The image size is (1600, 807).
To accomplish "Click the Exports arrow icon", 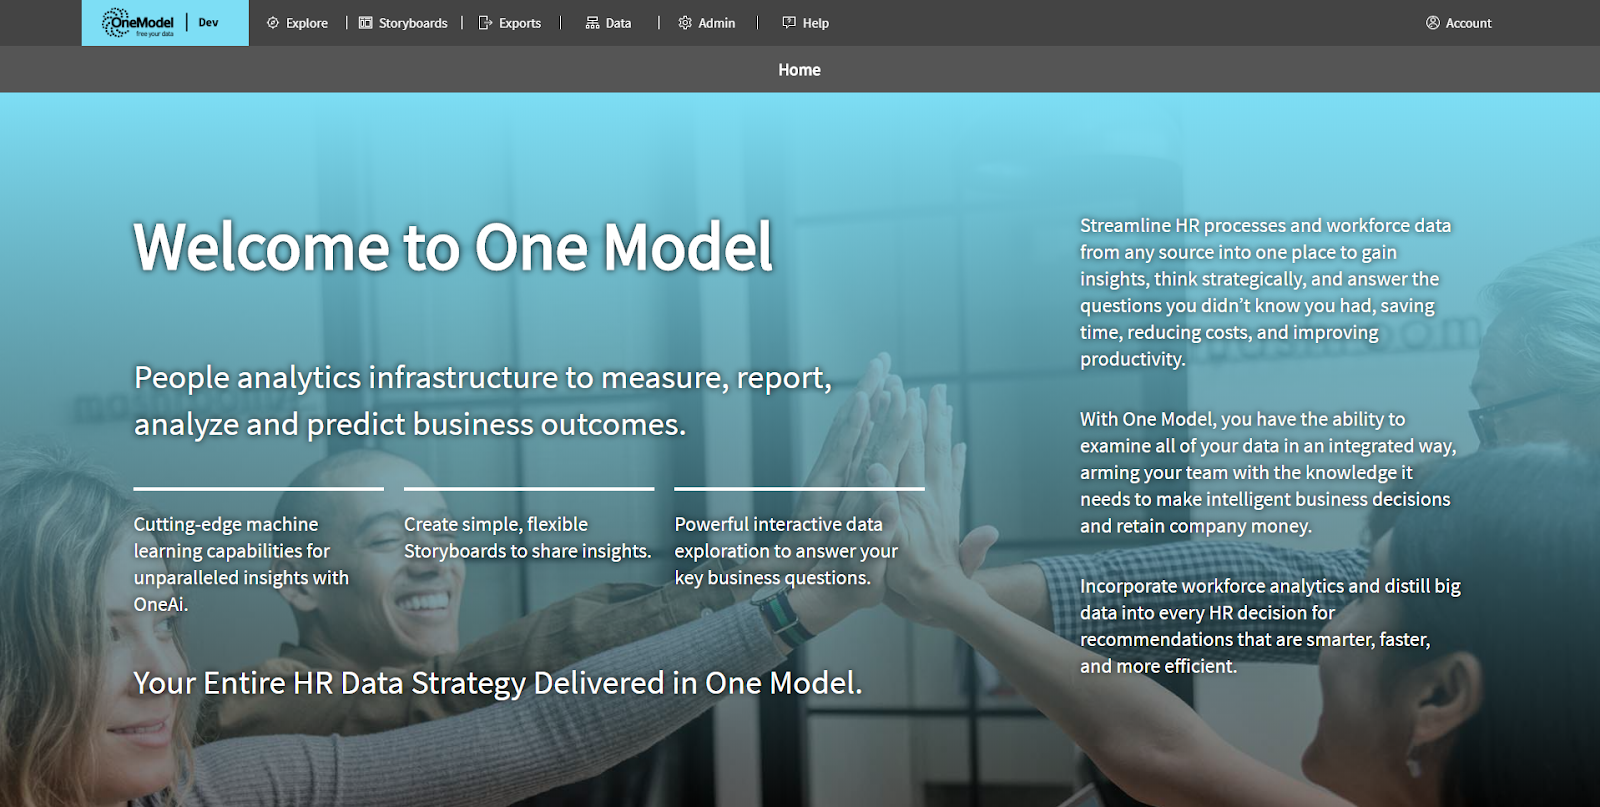I will coord(486,23).
